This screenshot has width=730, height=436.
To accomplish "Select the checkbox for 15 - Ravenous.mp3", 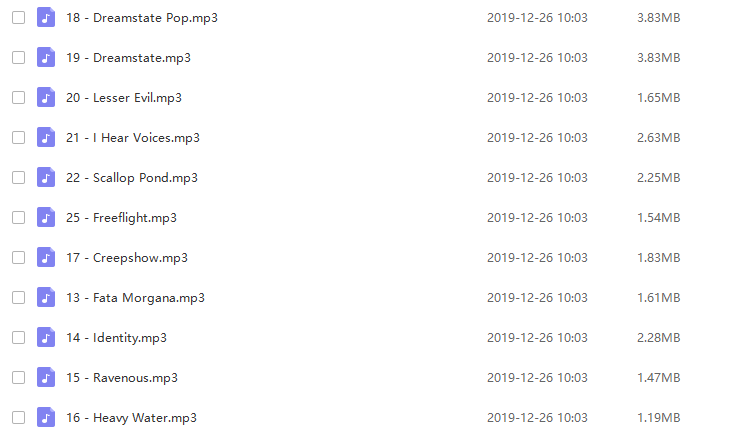I will click(x=19, y=378).
